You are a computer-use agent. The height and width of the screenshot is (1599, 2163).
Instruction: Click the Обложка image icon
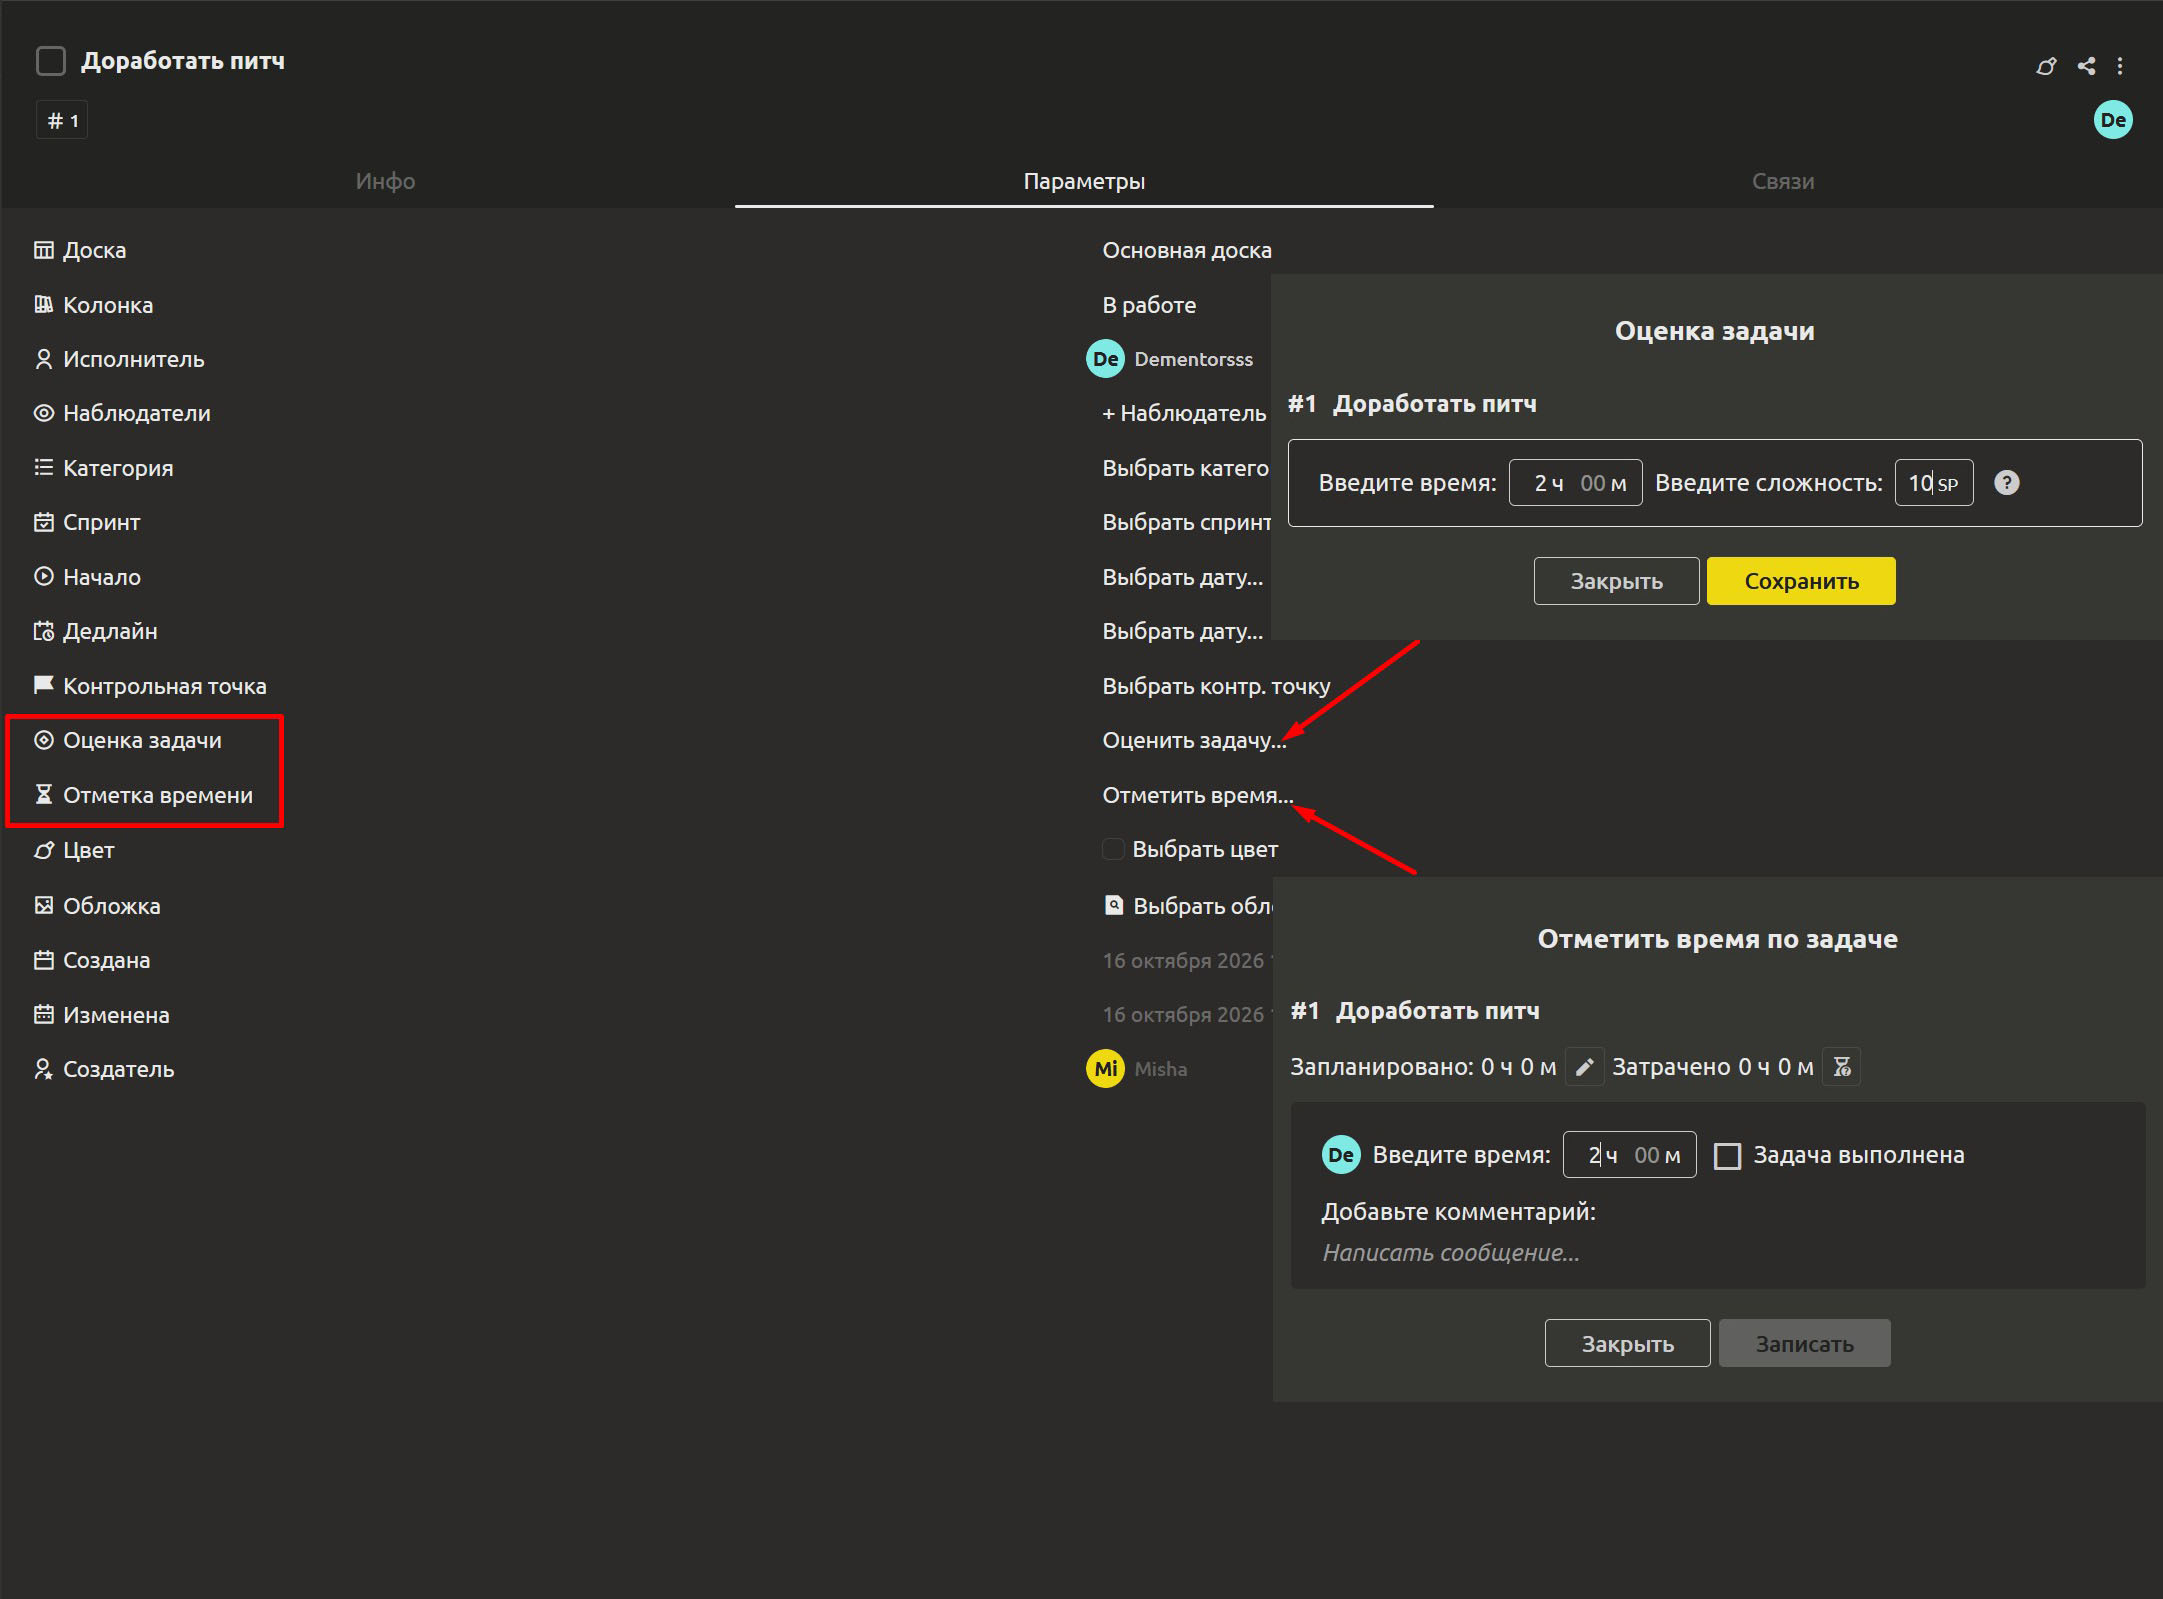point(44,905)
